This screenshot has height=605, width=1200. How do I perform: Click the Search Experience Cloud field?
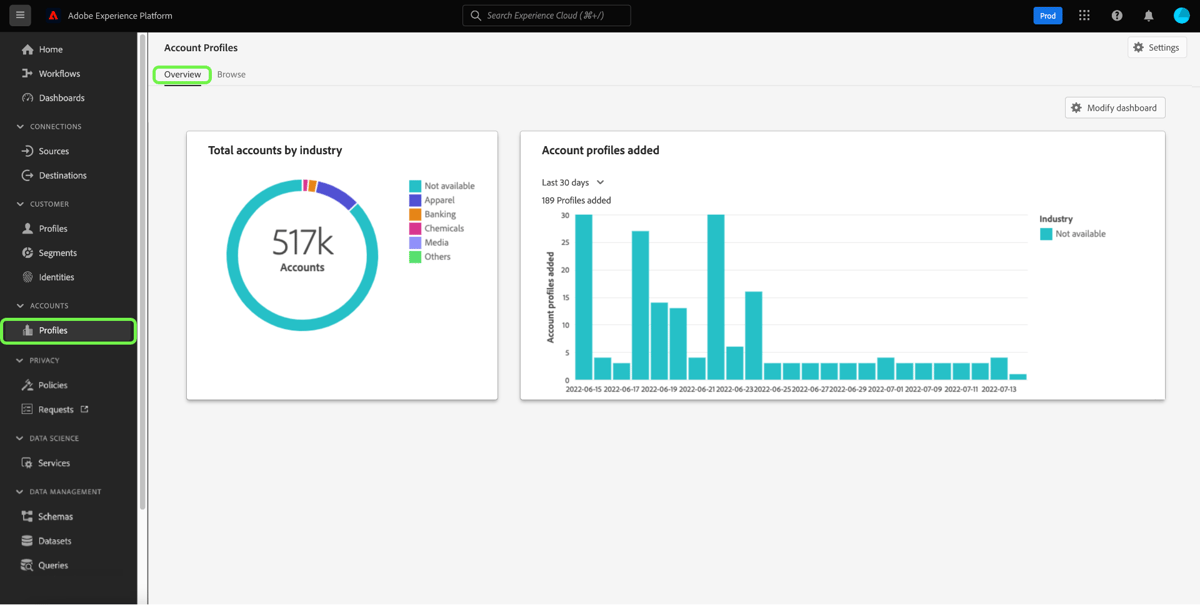tap(546, 15)
